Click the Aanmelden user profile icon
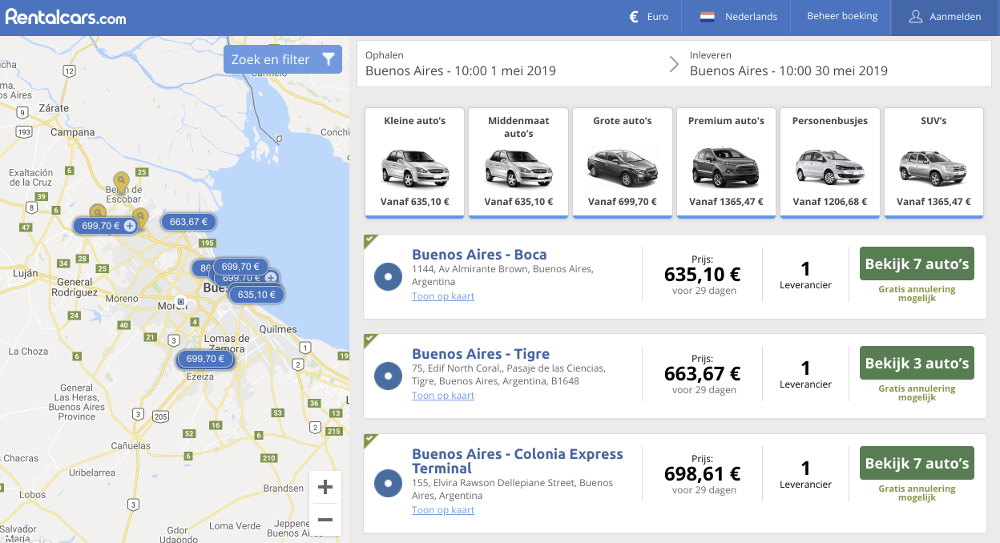The height and width of the screenshot is (543, 1000). pyautogui.click(x=915, y=17)
